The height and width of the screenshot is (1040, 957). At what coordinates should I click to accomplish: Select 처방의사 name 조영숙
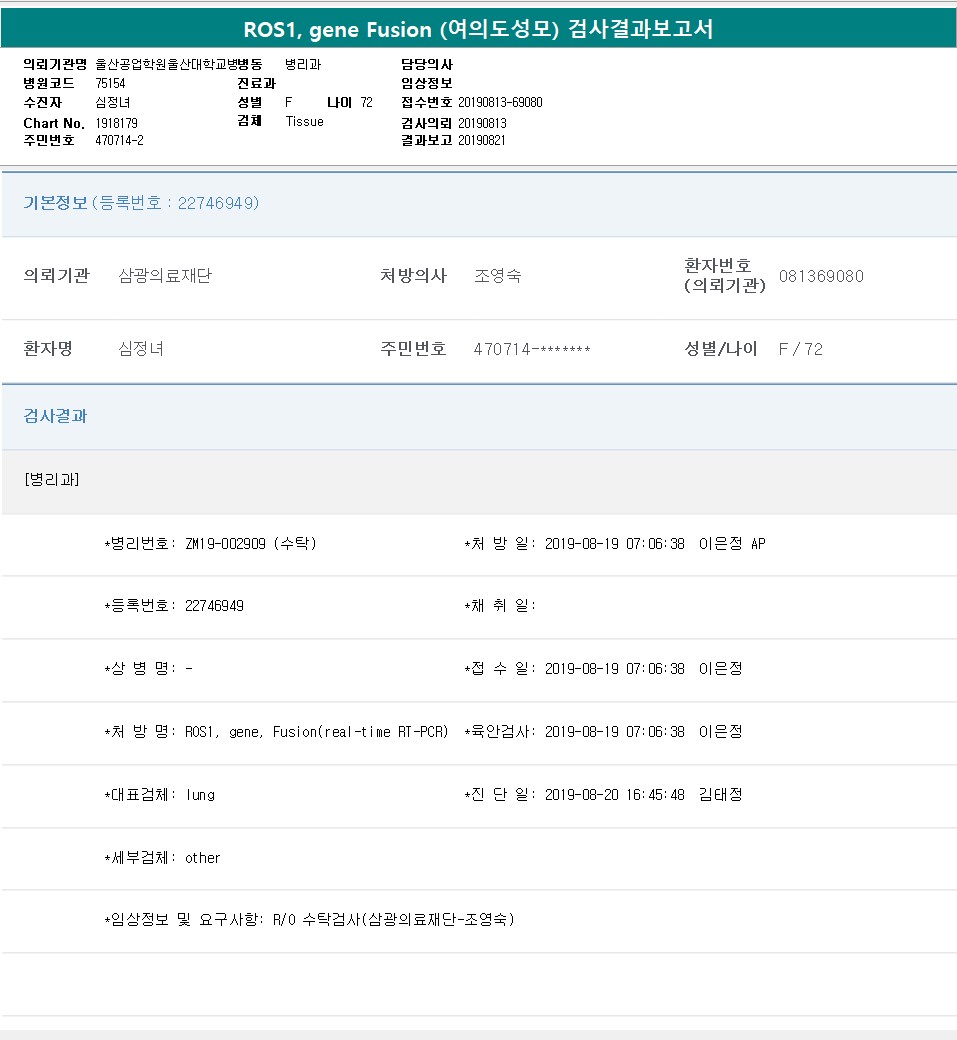(x=497, y=276)
